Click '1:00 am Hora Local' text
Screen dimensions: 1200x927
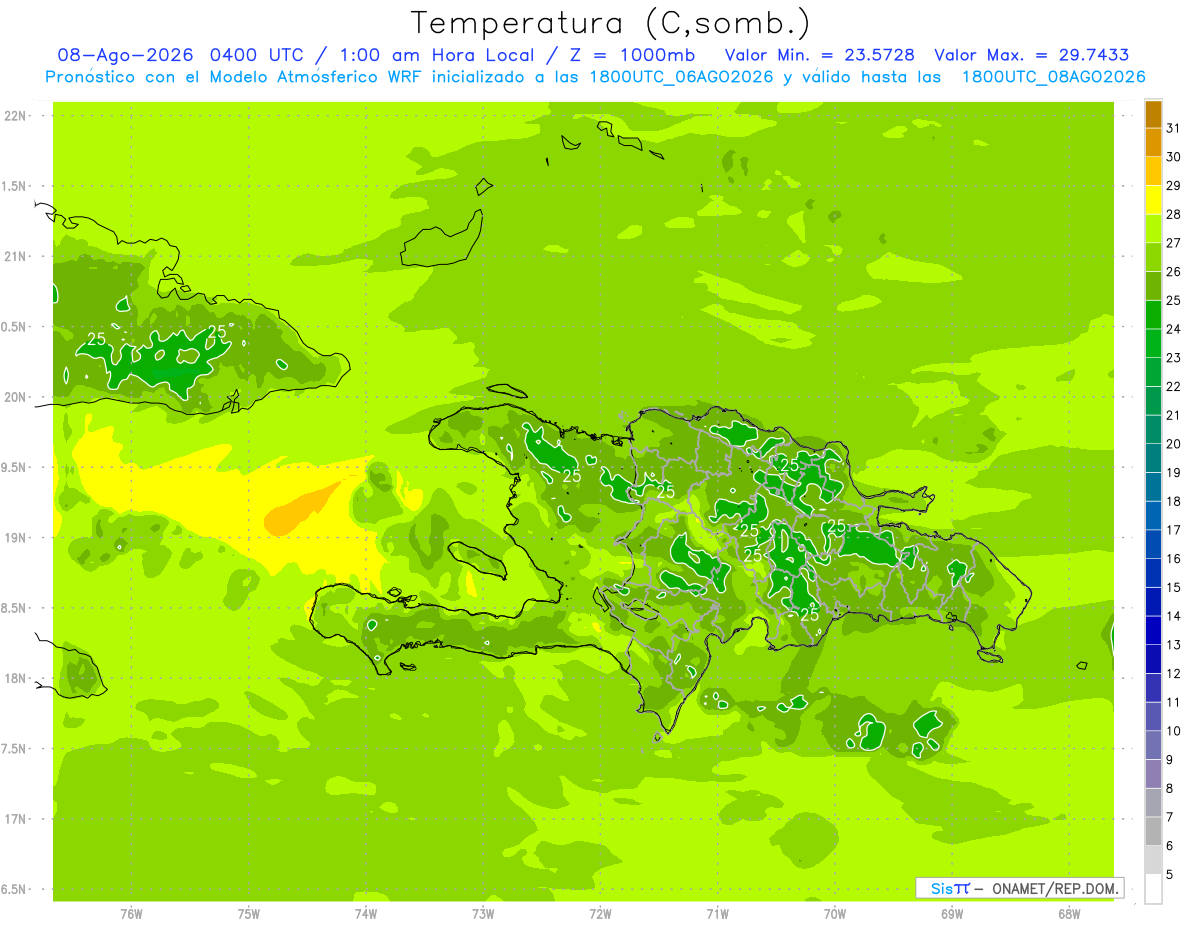point(437,55)
